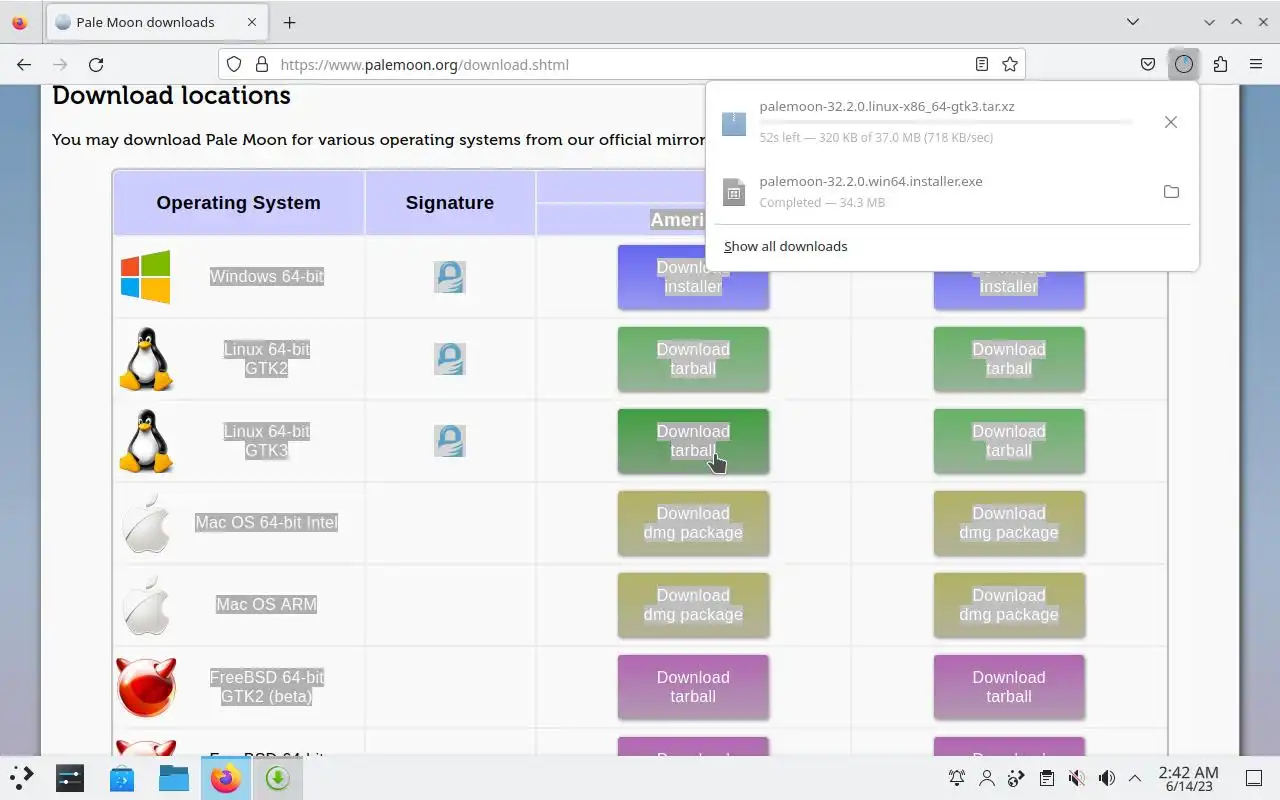1280x800 pixels.
Task: Show site security lock info
Action: 262,64
